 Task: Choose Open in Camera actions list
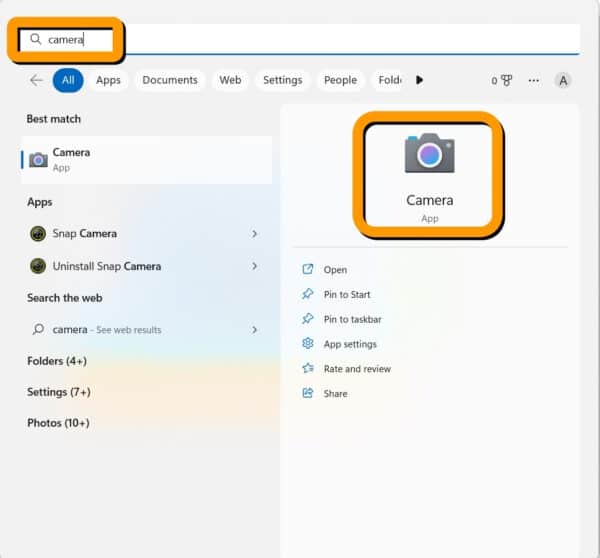(x=335, y=270)
